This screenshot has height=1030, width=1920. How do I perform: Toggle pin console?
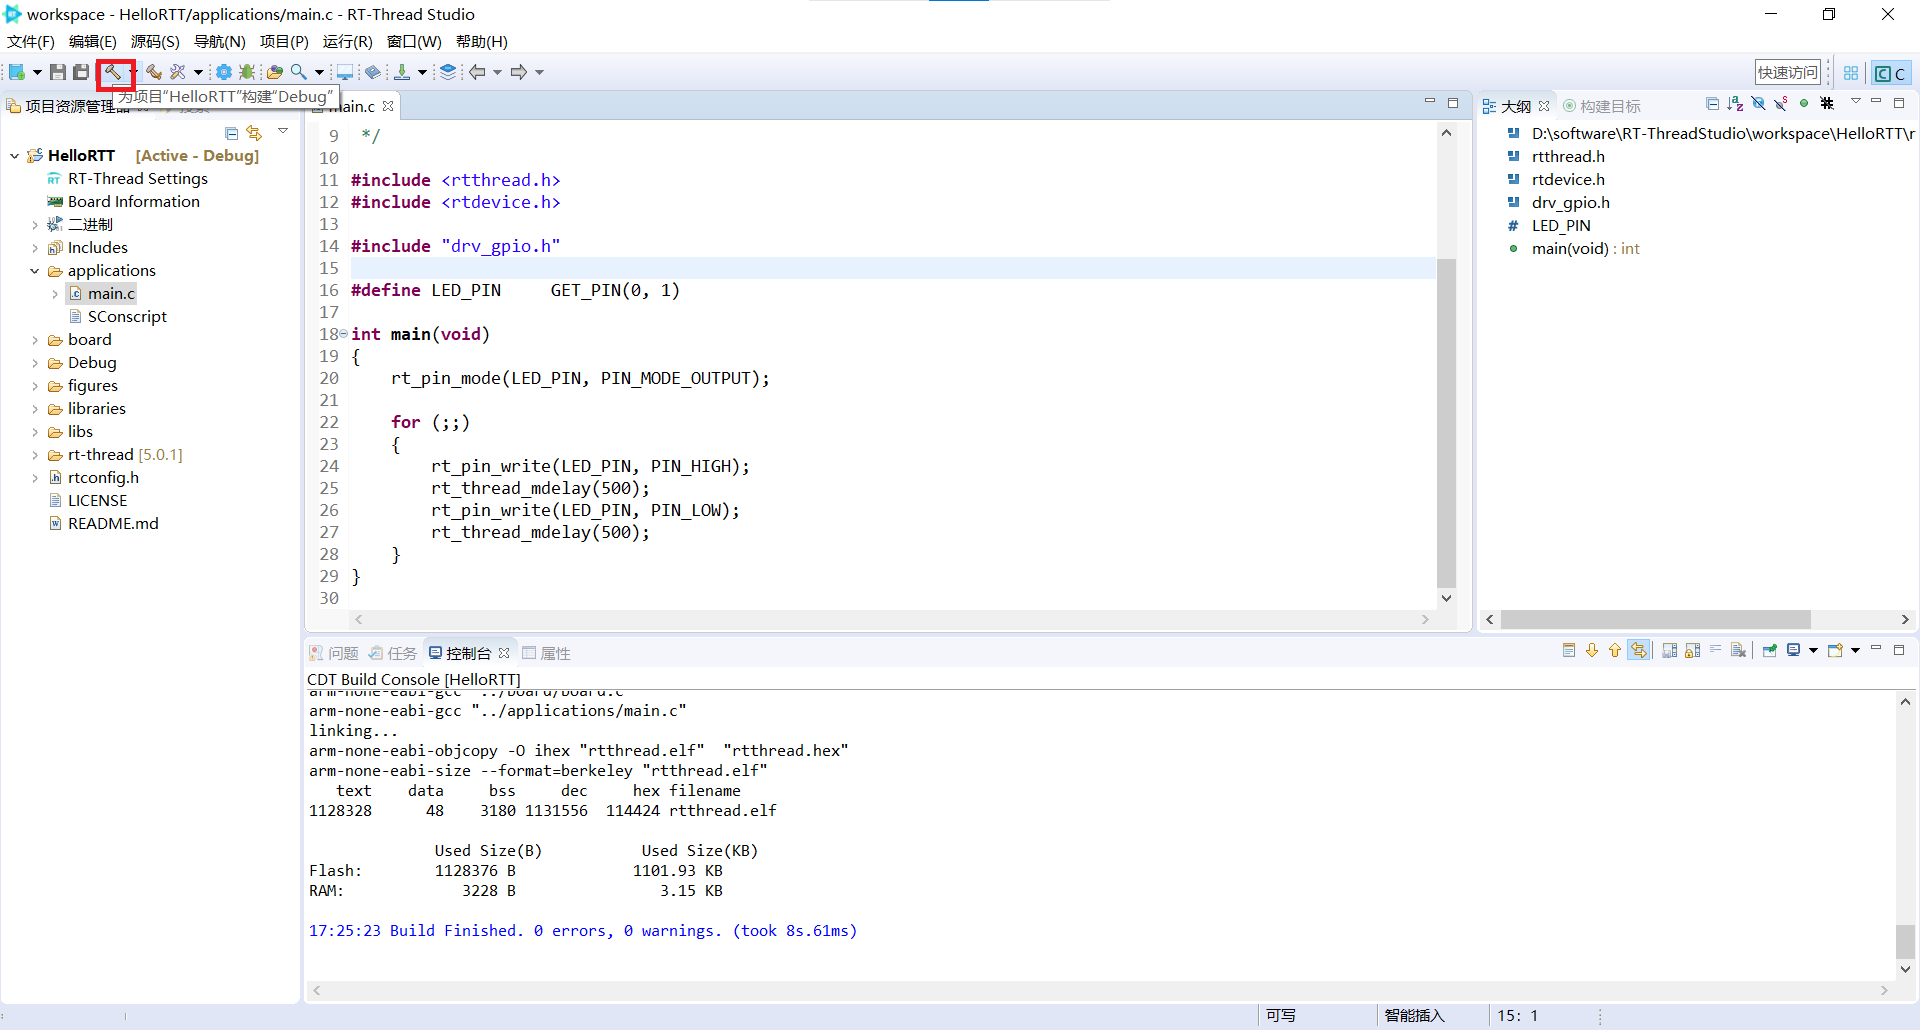(1770, 651)
